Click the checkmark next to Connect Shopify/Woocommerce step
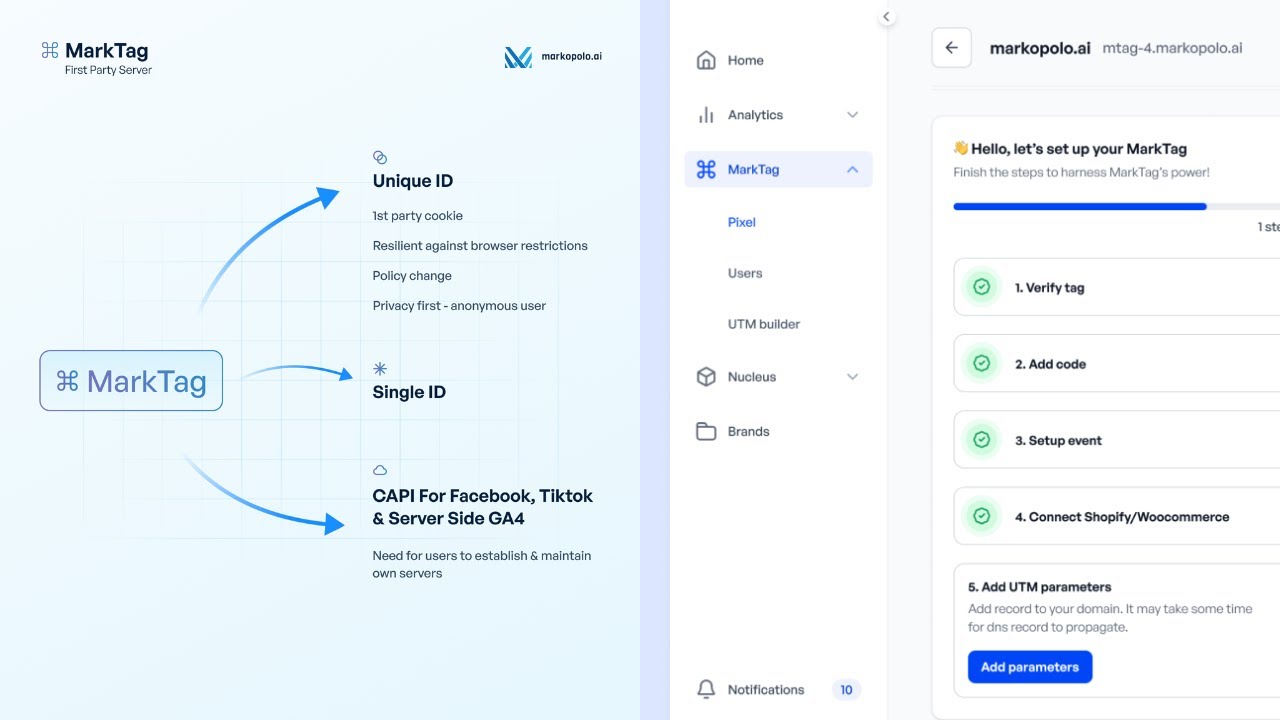The height and width of the screenshot is (720, 1280). (x=981, y=516)
